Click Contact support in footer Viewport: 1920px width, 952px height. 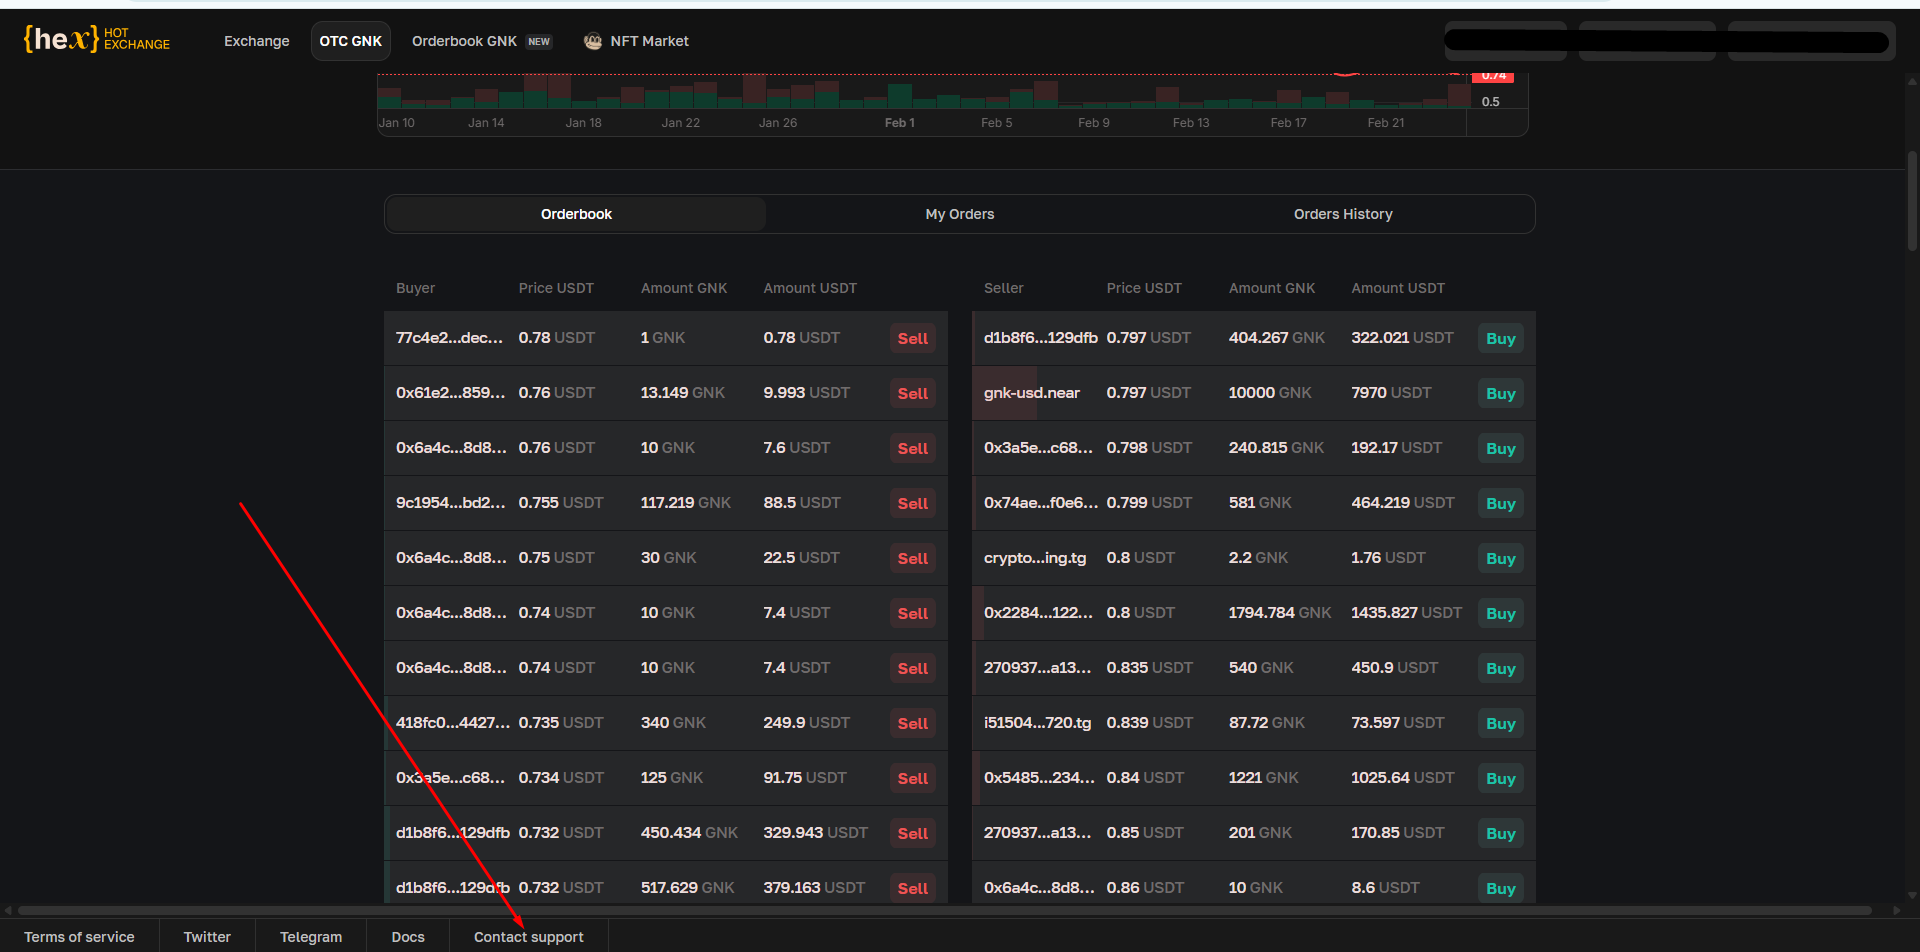[528, 937]
